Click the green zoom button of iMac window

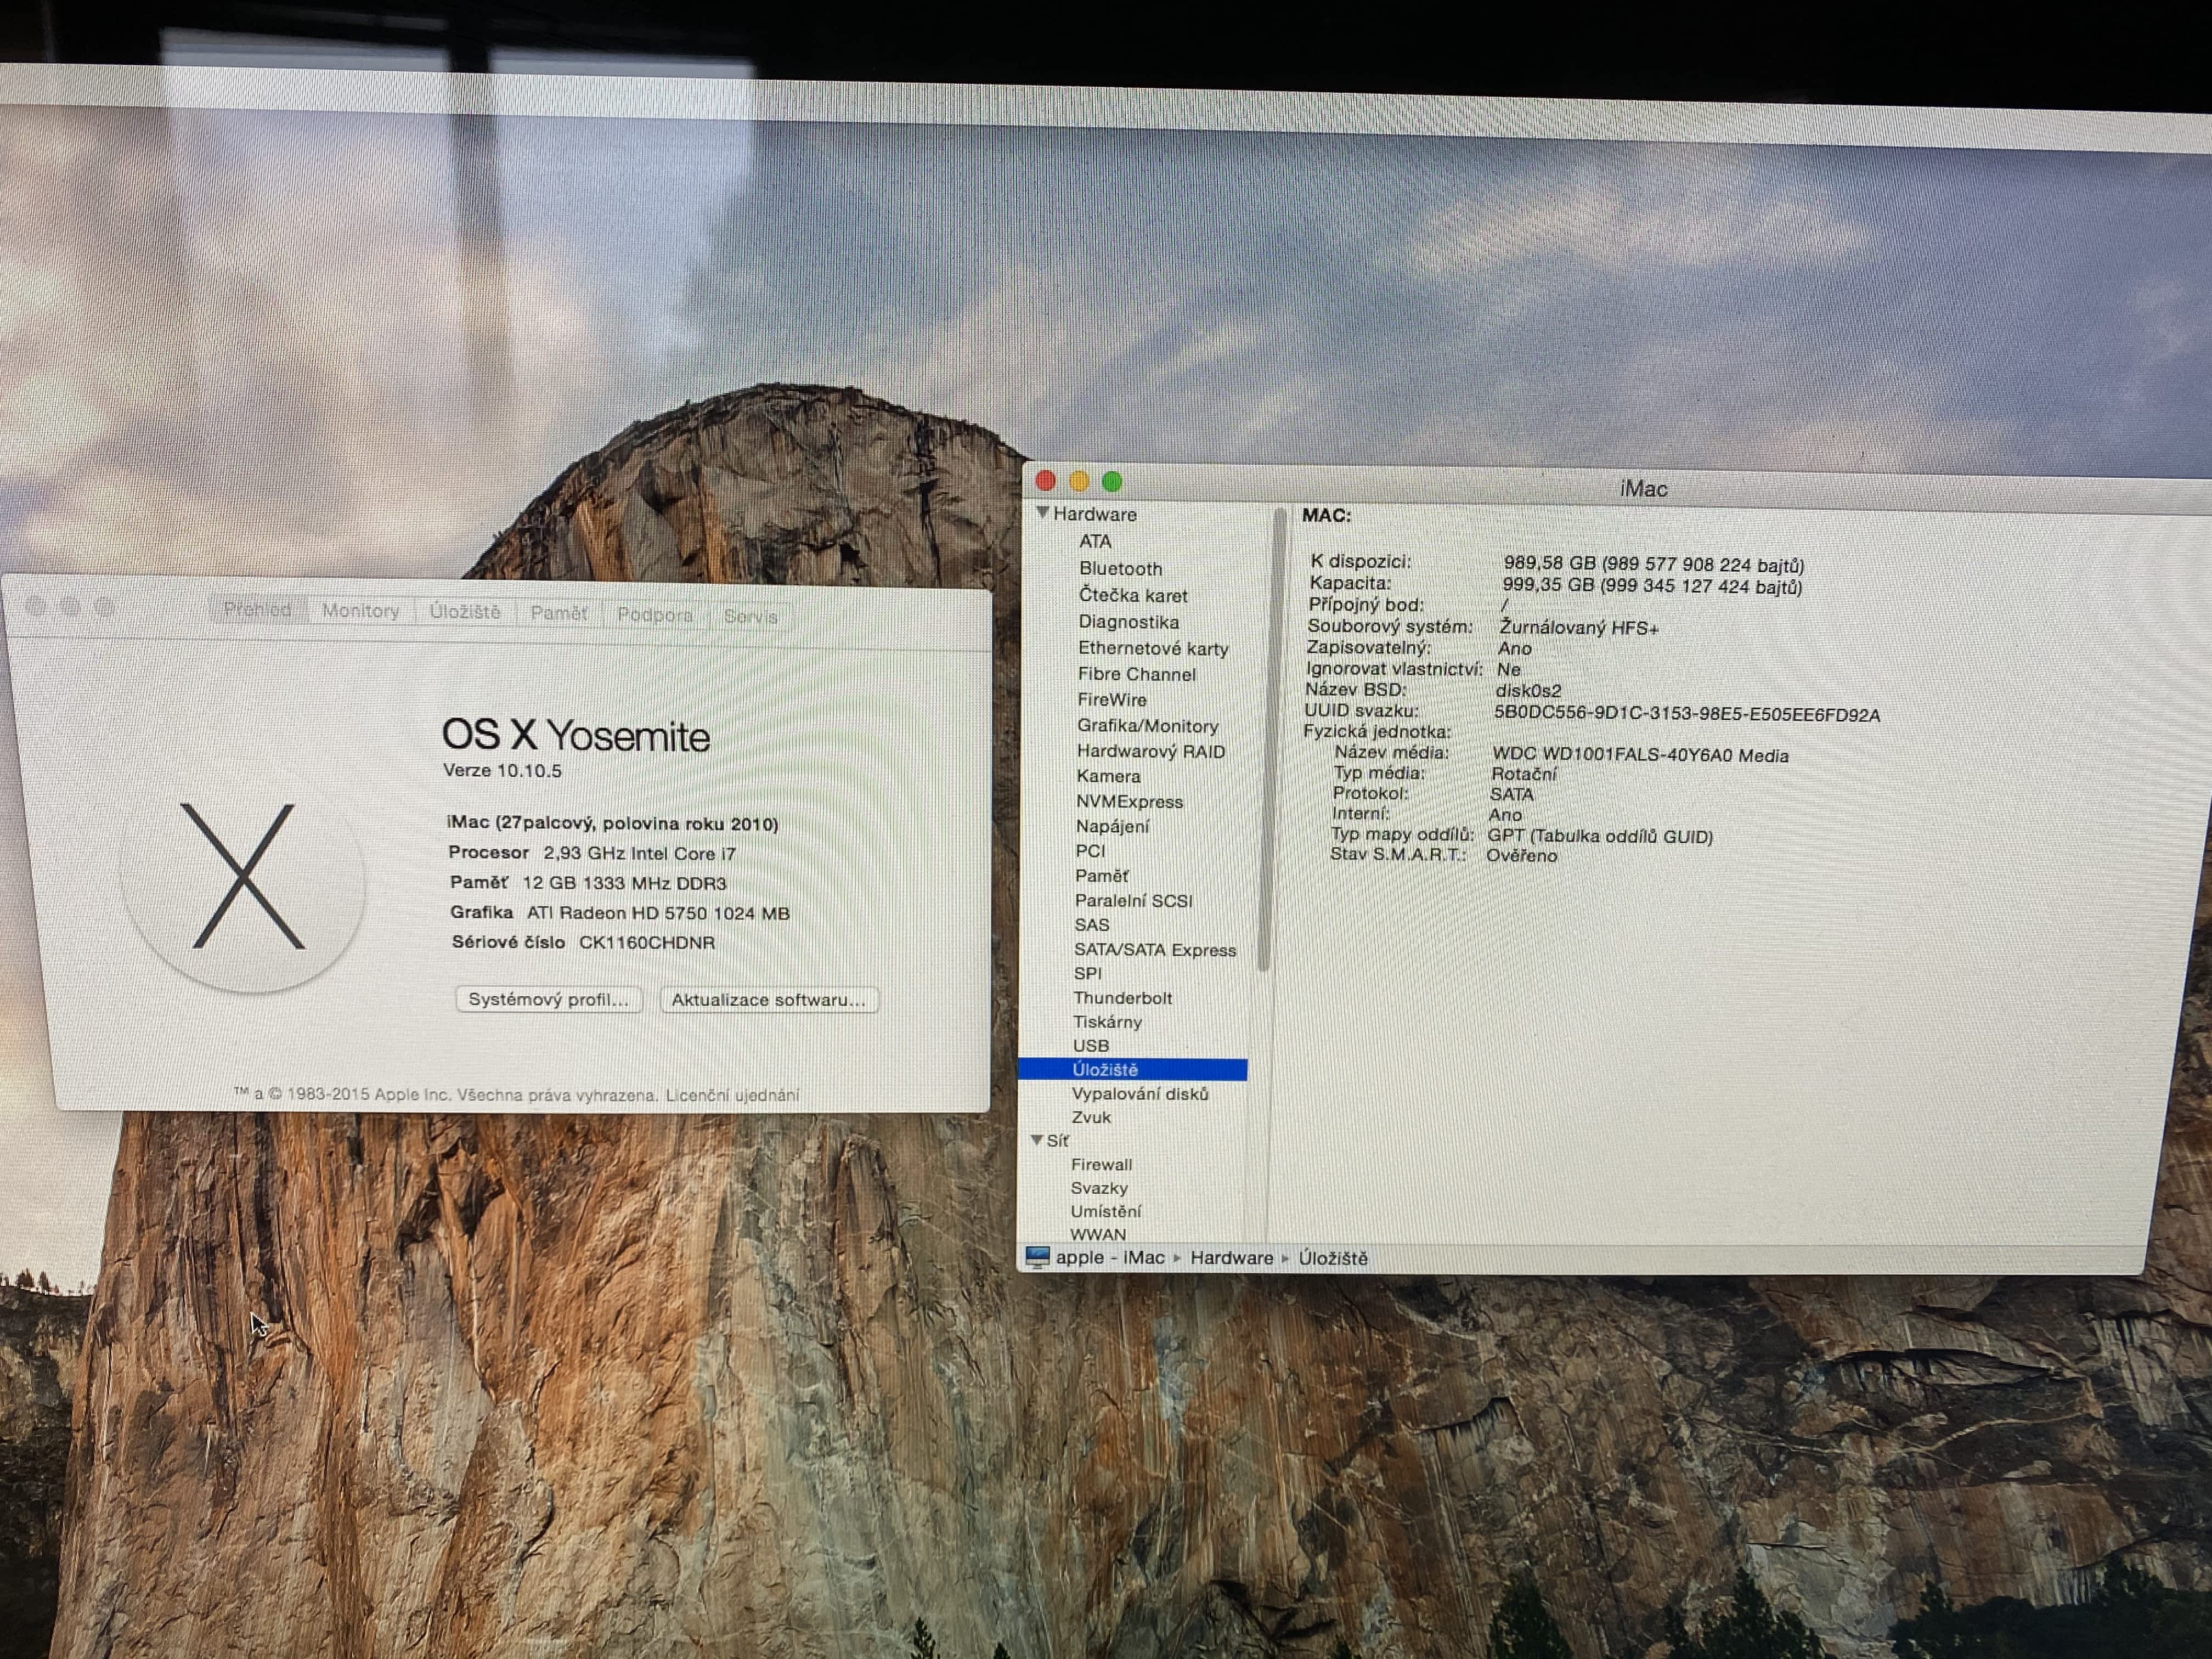(1112, 482)
